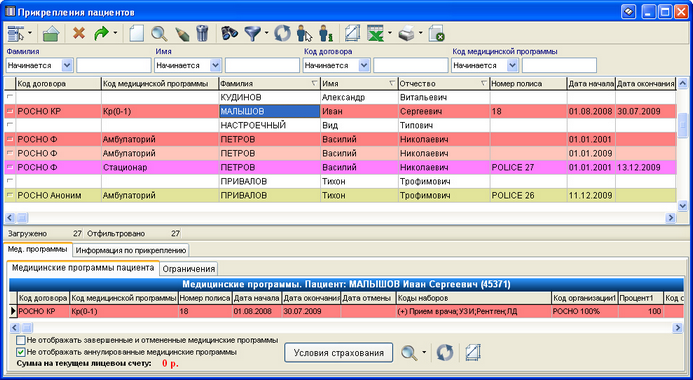The width and height of the screenshot is (693, 380).
Task: Open Код договора filter condition dropdown
Action: (364, 65)
